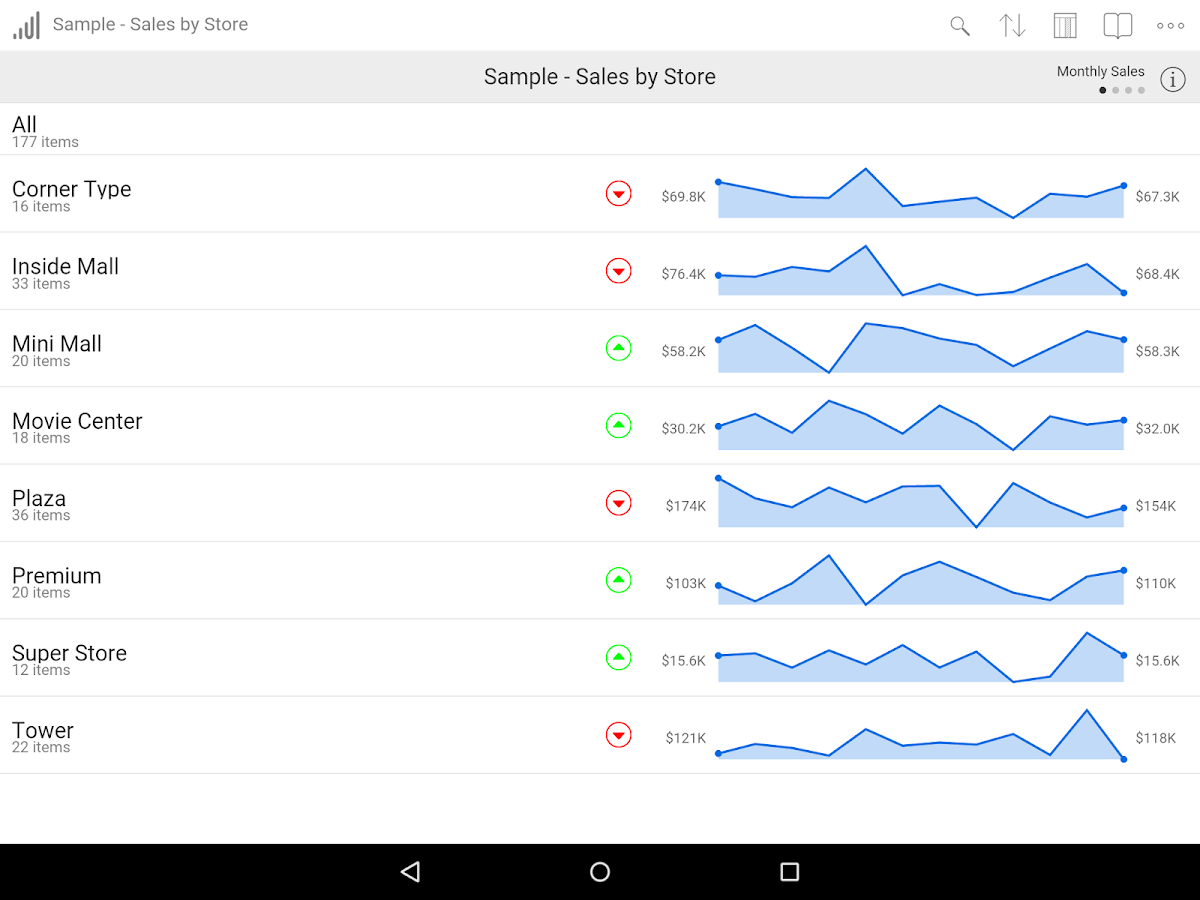Open the table view icon
Viewport: 1200px width, 900px height.
(1064, 25)
